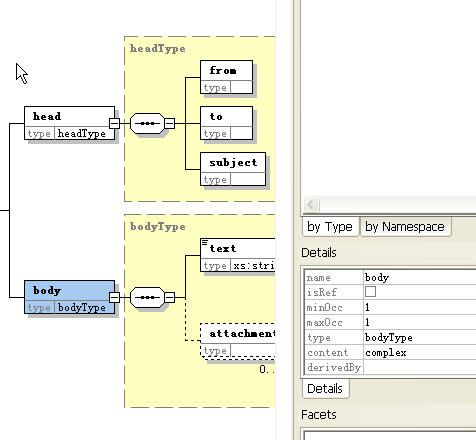Viewport: 476px width, 440px height.
Task: Click the from element's empty type cell
Action: (x=241, y=88)
